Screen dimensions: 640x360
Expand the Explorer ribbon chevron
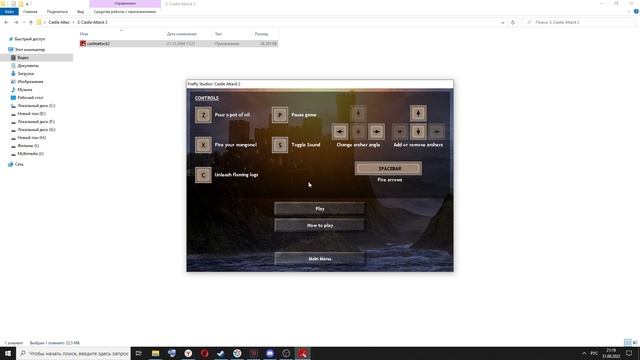click(629, 12)
